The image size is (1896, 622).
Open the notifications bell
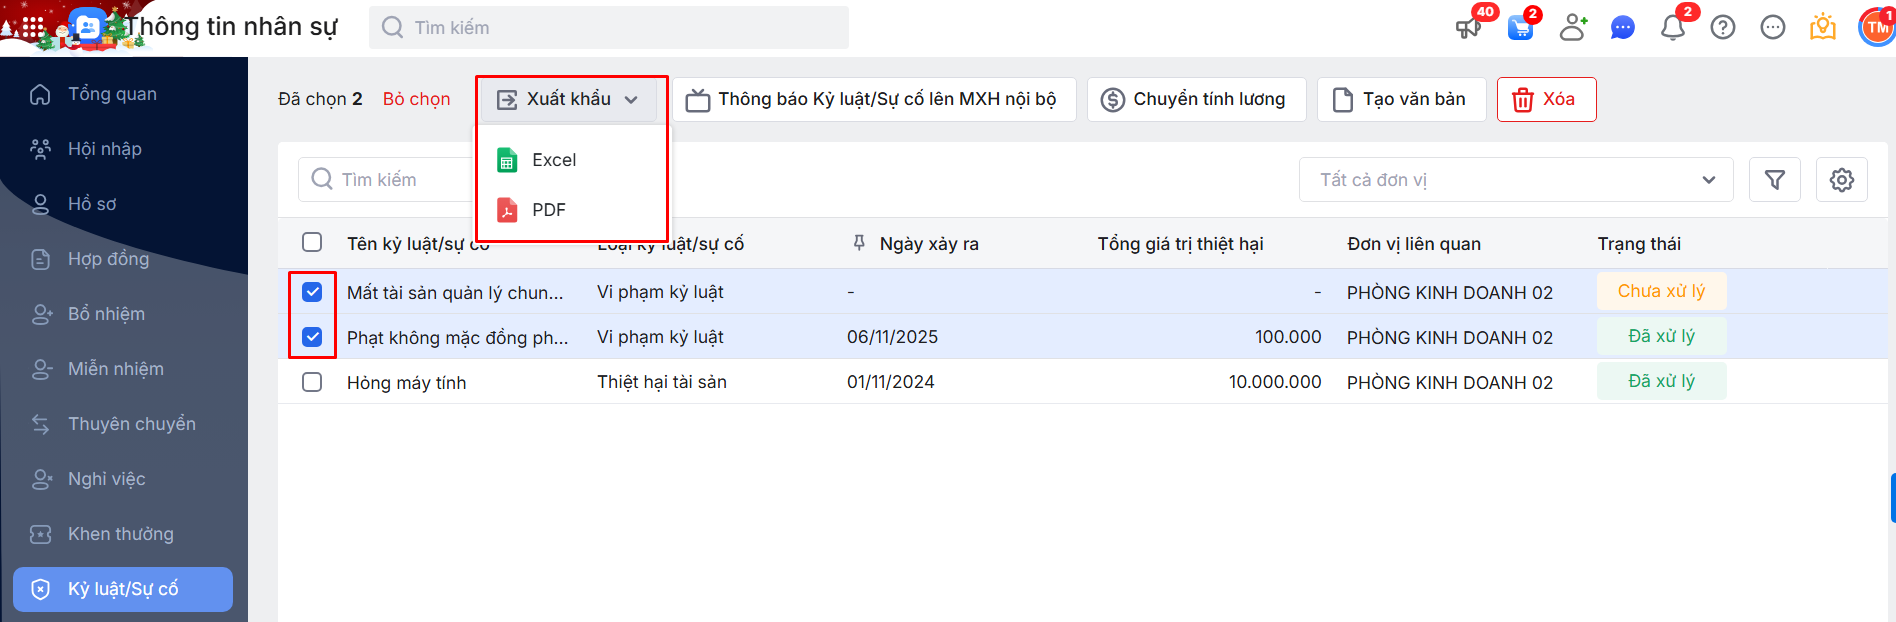(x=1673, y=28)
